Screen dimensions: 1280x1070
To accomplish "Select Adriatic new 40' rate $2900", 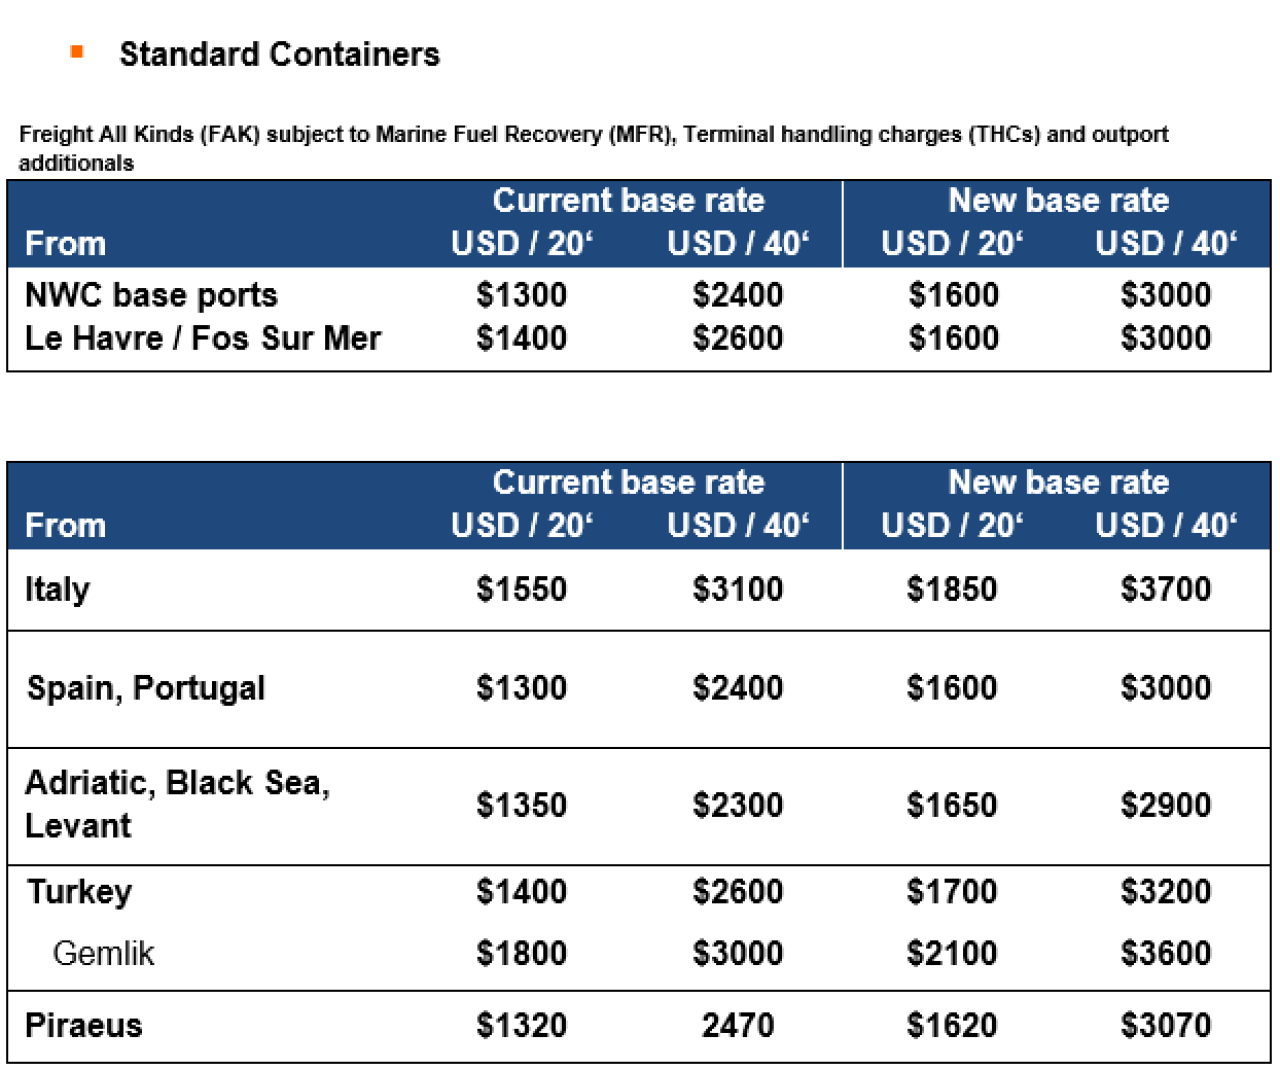I will (1166, 805).
